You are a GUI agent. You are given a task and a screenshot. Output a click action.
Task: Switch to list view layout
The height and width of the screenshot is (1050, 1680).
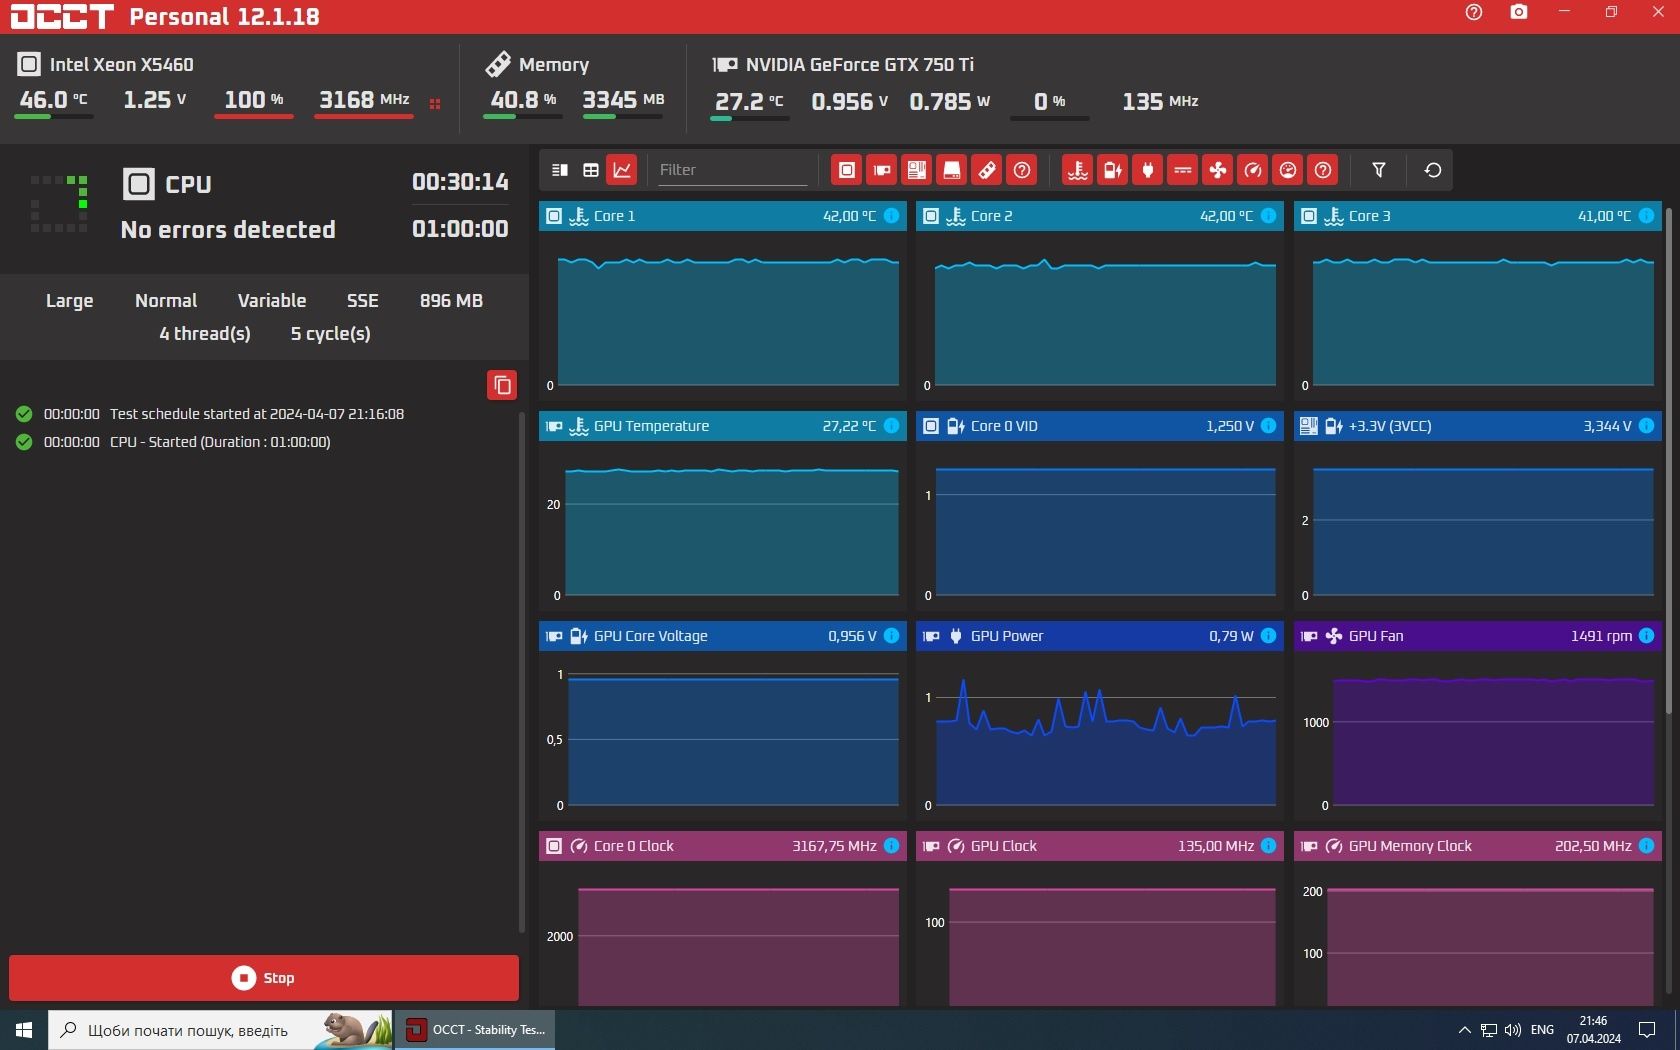point(560,170)
